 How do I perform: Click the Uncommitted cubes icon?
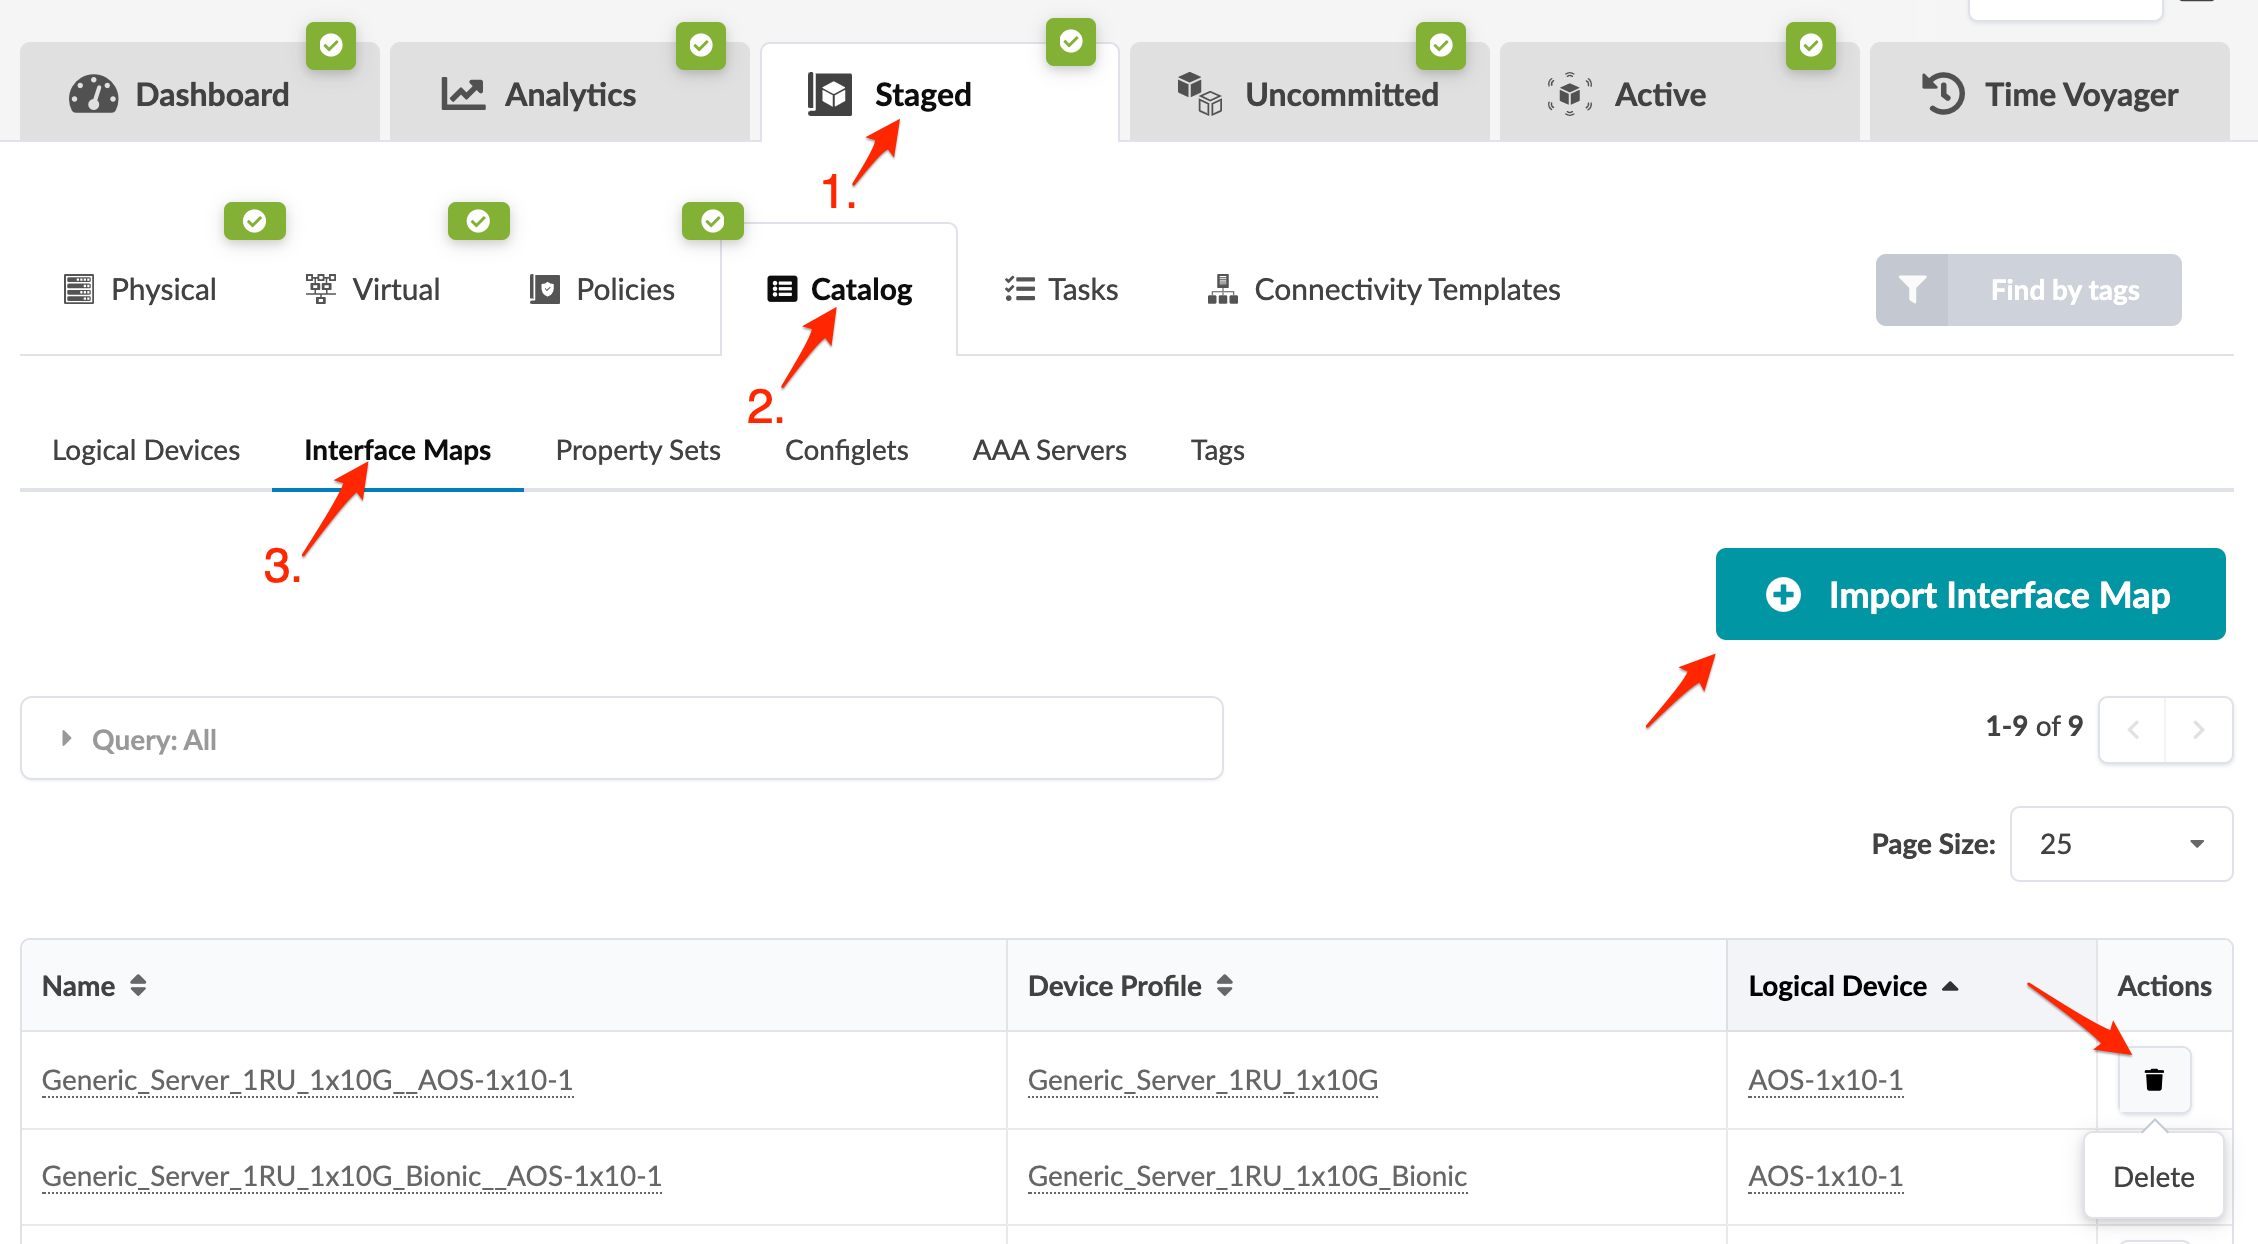(1199, 95)
